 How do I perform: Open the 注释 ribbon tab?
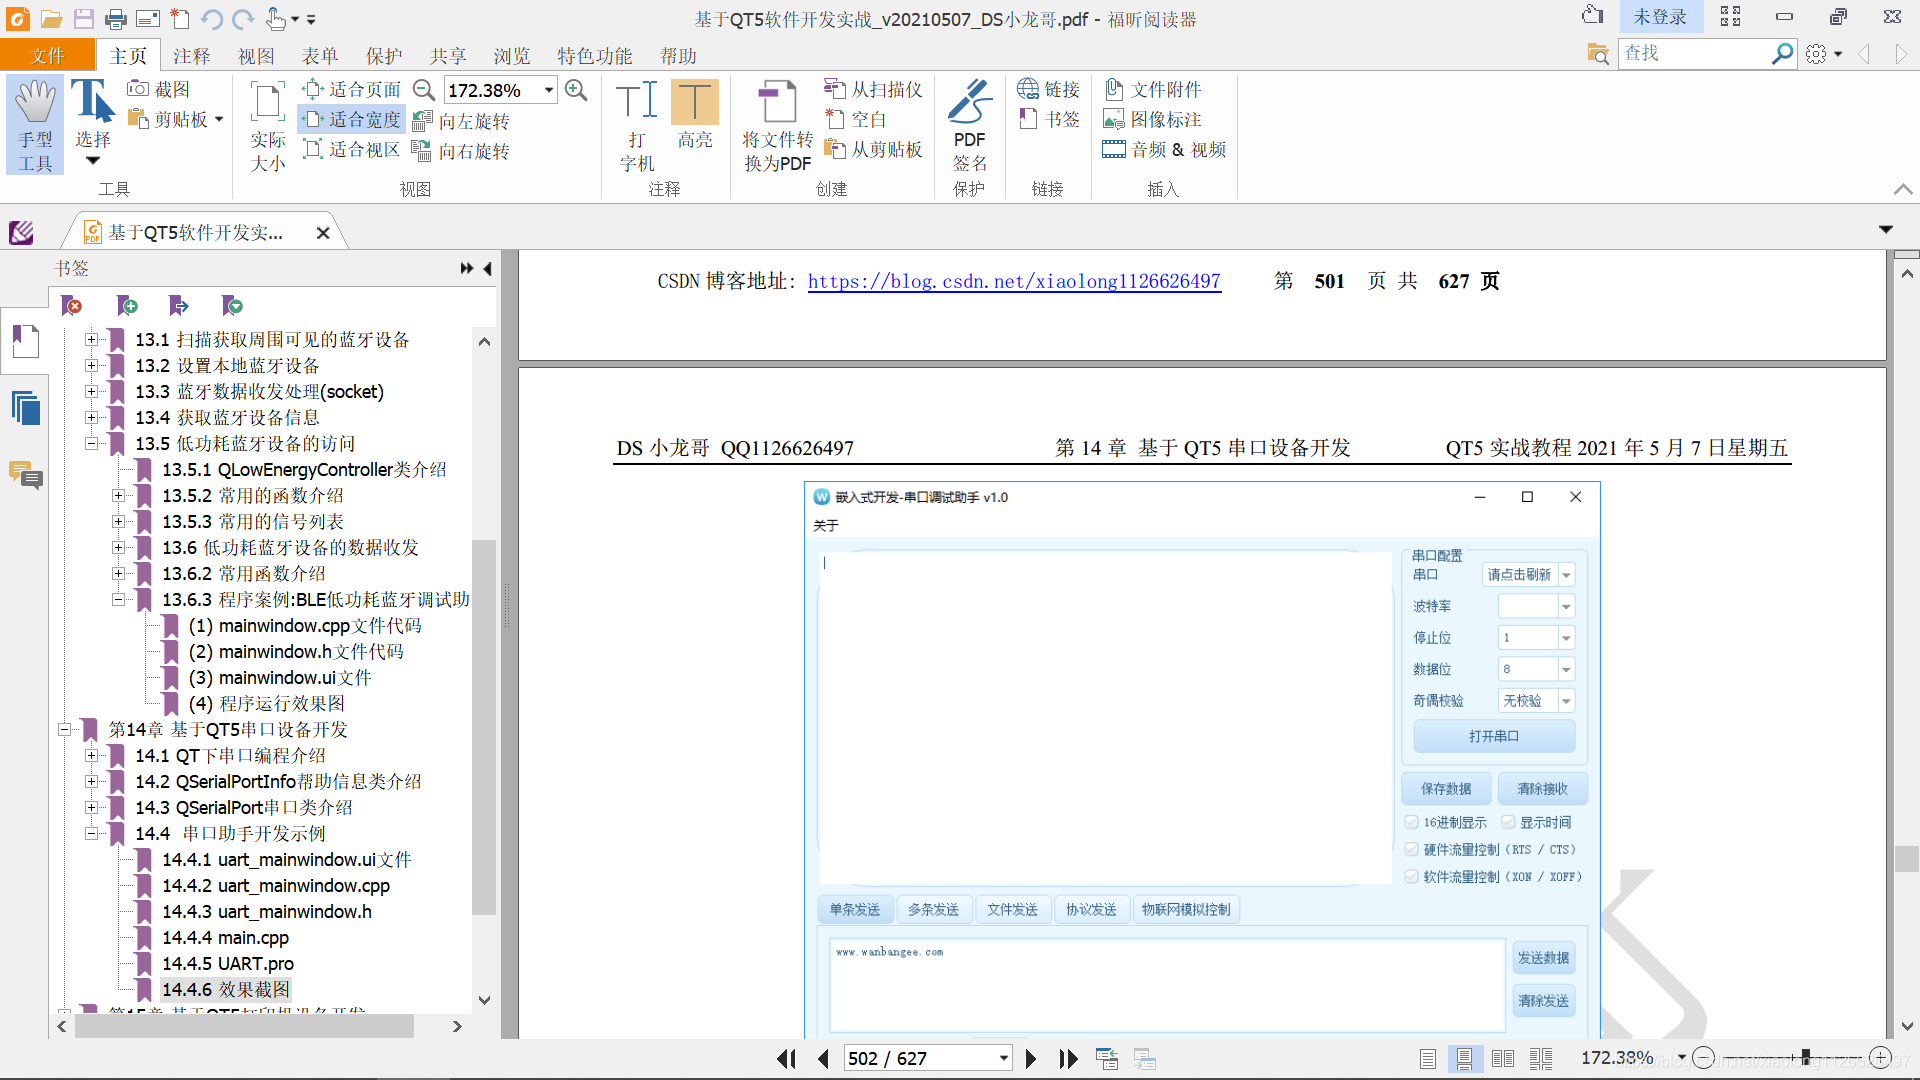click(x=191, y=56)
